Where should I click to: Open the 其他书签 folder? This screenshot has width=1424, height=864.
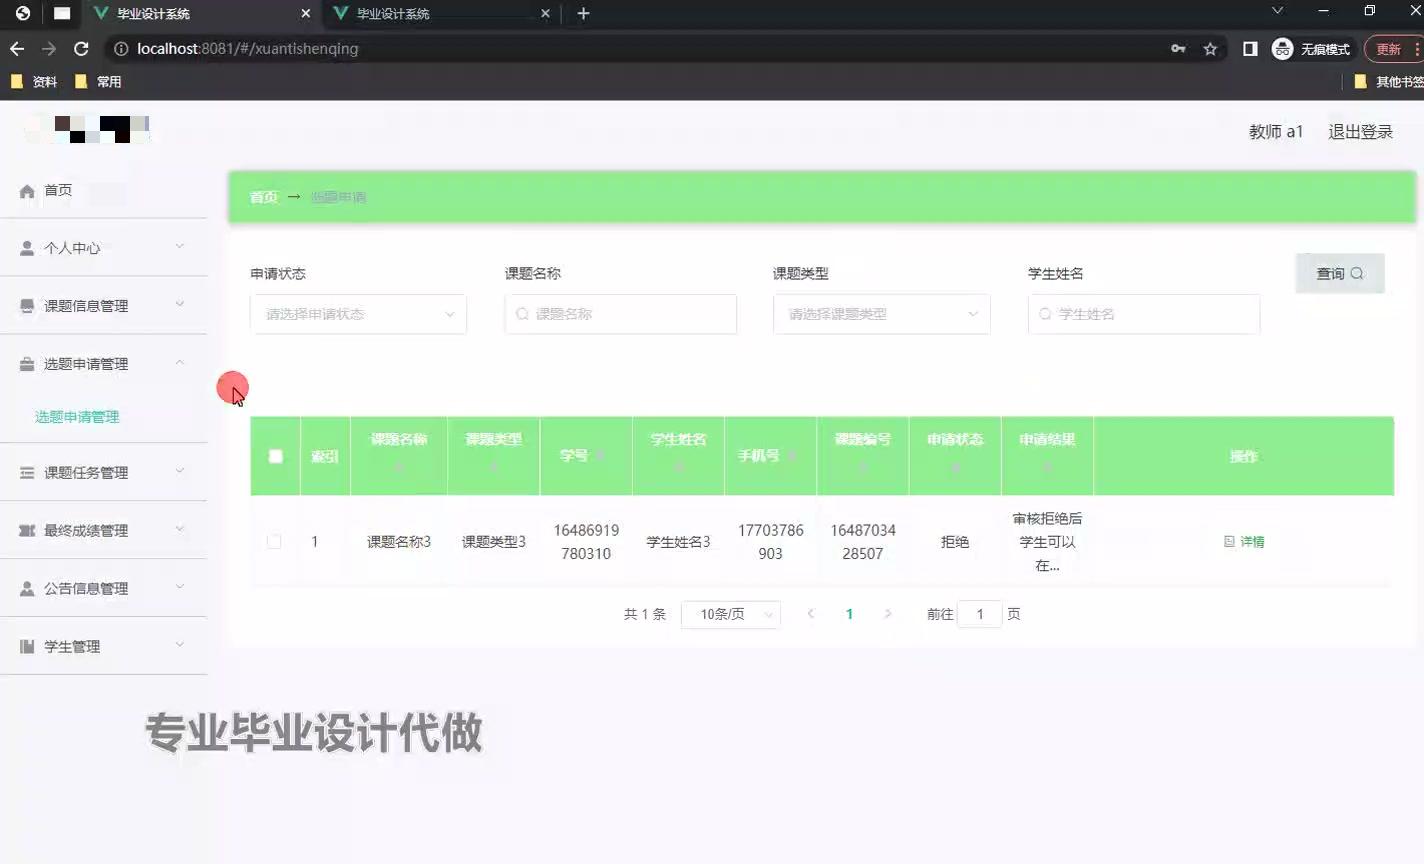[x=1388, y=81]
